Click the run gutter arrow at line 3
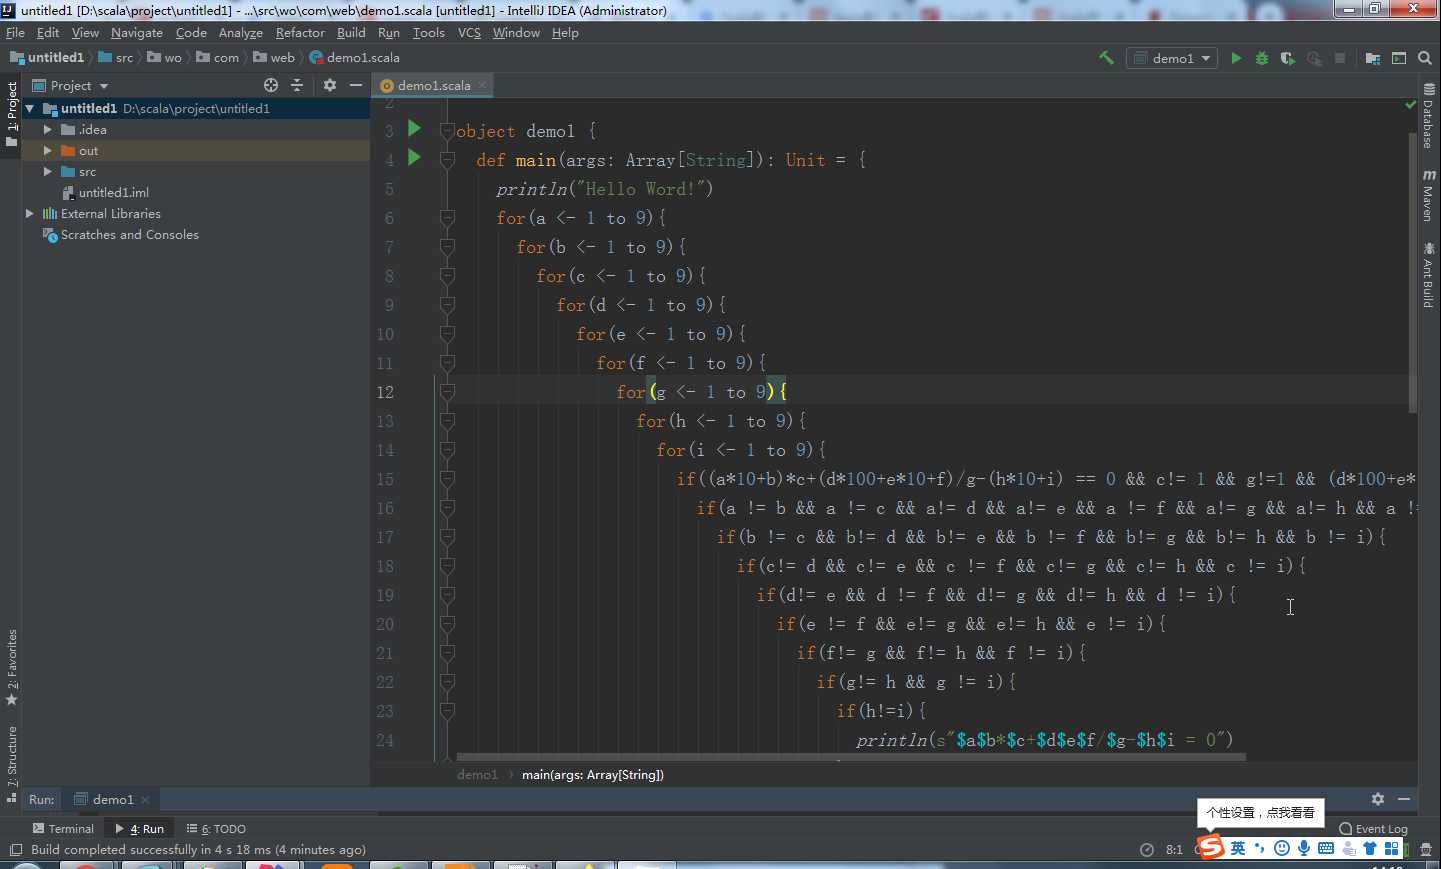Image resolution: width=1441 pixels, height=869 pixels. [414, 128]
